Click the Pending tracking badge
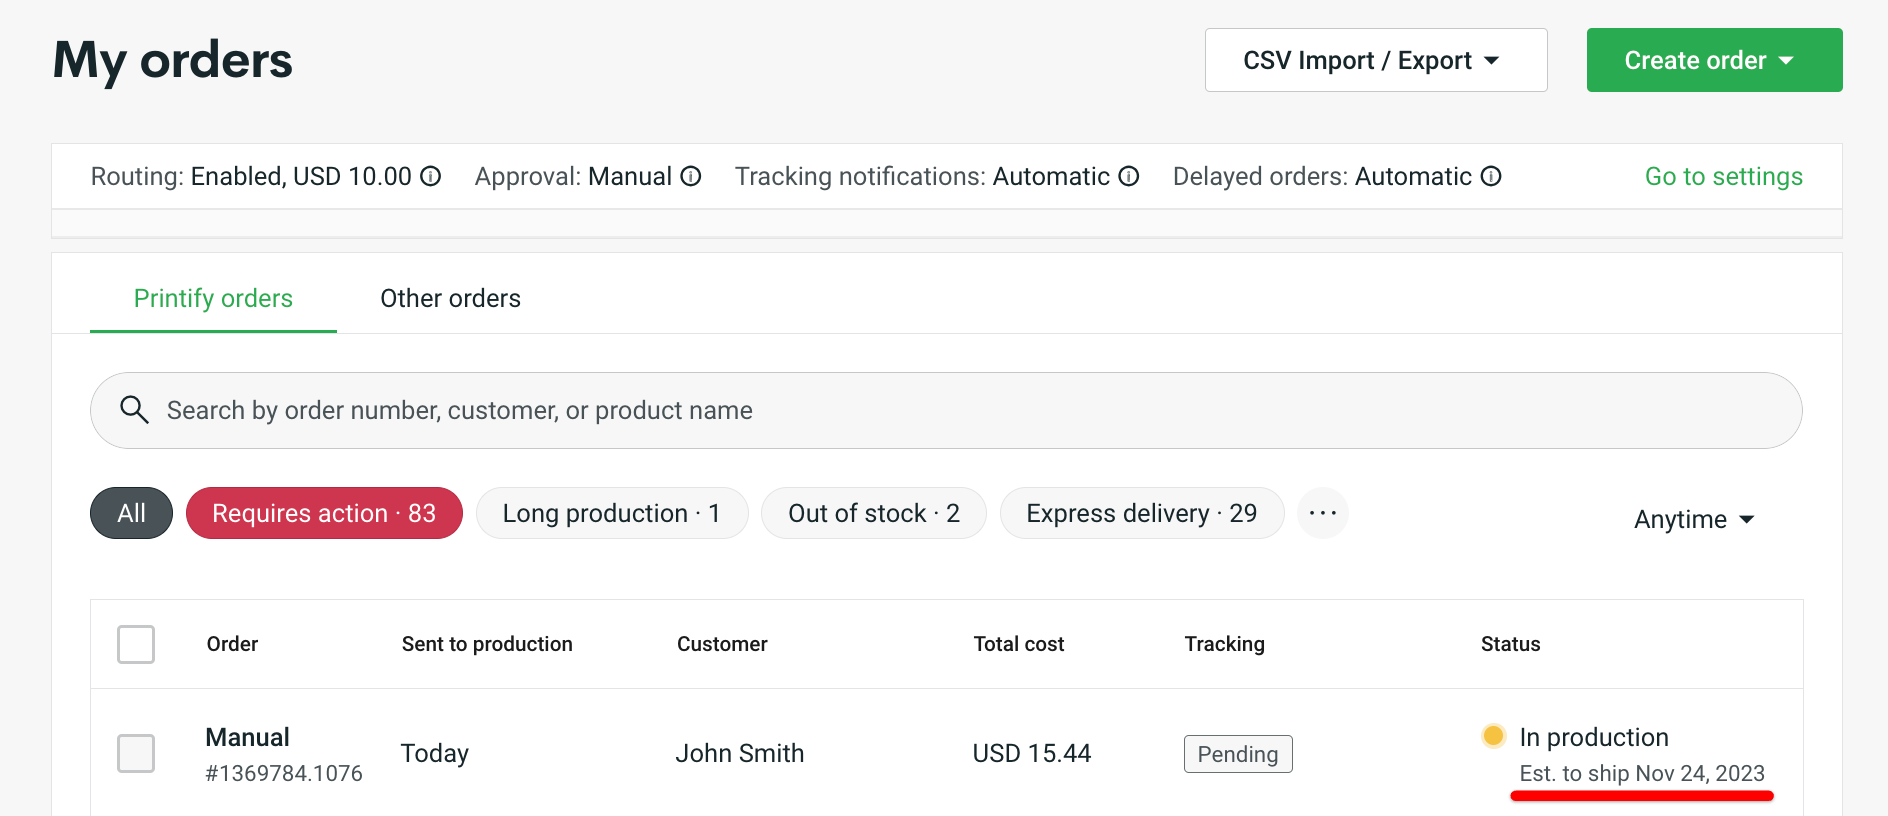The image size is (1888, 816). [x=1237, y=754]
